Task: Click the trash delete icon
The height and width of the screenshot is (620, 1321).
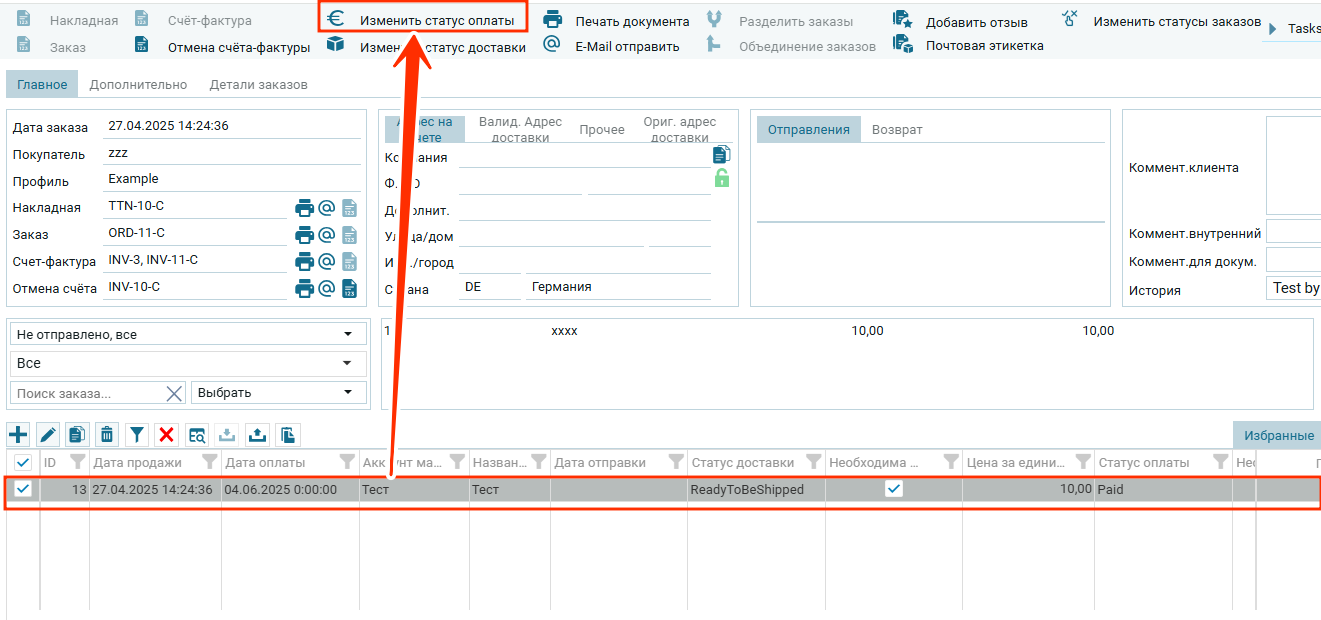Action: (x=107, y=435)
